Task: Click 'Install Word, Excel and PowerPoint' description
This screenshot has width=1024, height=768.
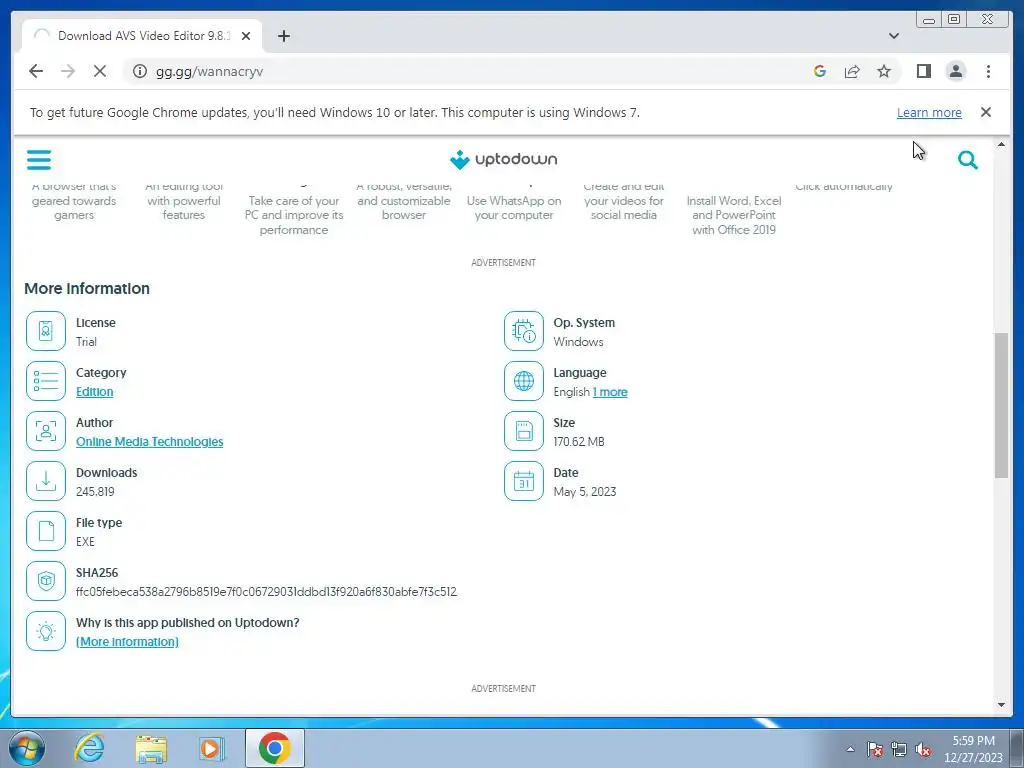Action: (x=734, y=215)
